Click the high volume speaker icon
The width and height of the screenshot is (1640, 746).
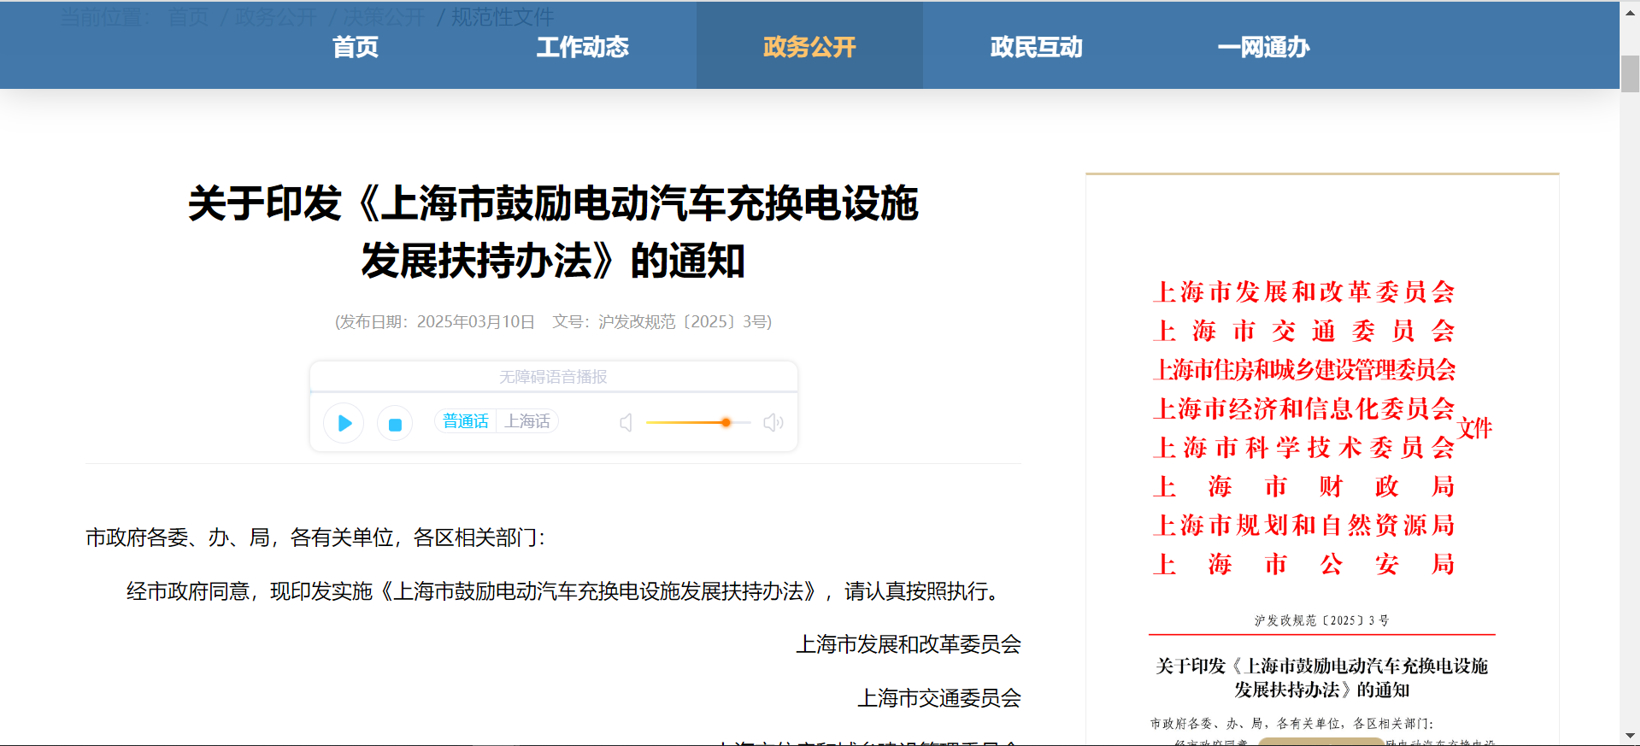click(x=773, y=423)
